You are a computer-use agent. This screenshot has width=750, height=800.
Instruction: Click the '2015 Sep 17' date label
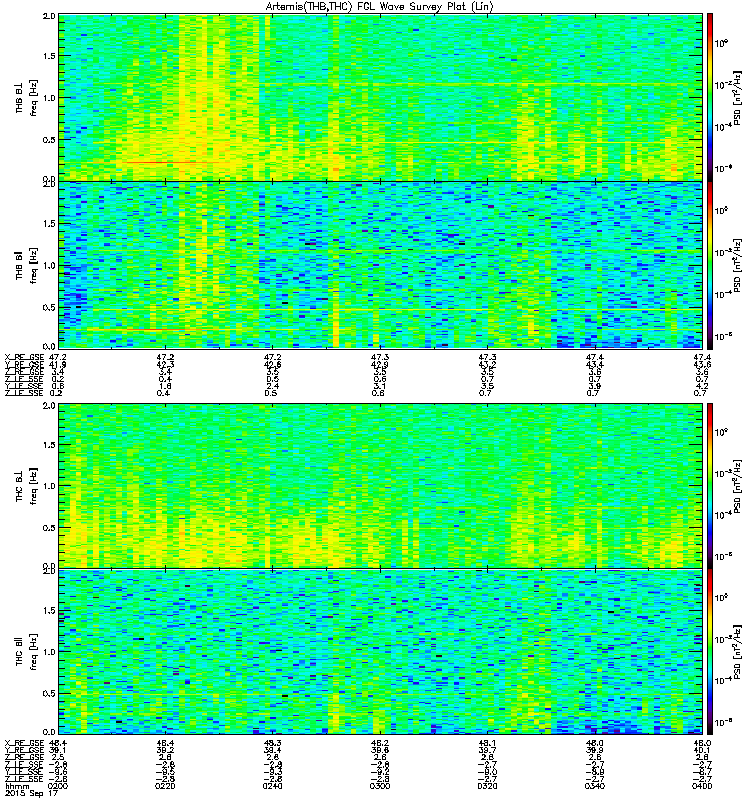click(x=31, y=793)
